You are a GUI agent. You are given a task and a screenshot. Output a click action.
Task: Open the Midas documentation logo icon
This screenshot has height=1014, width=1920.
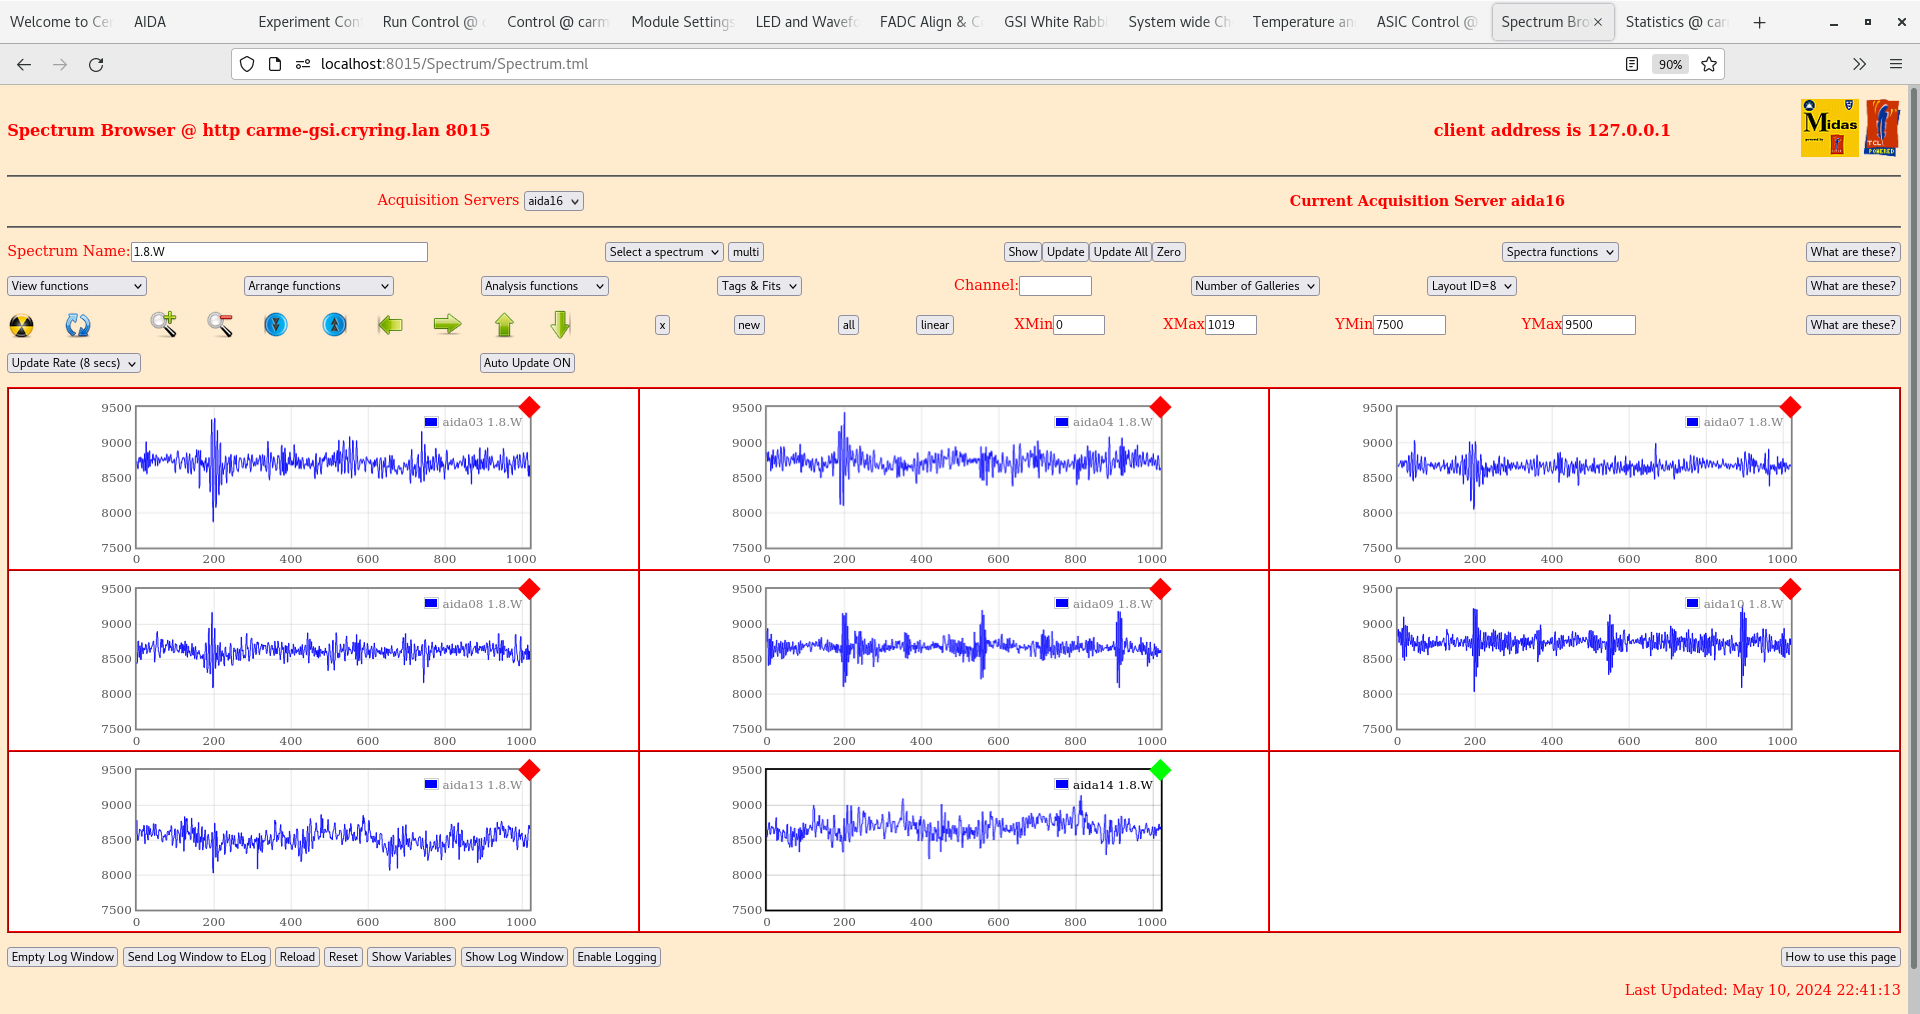[x=1828, y=128]
